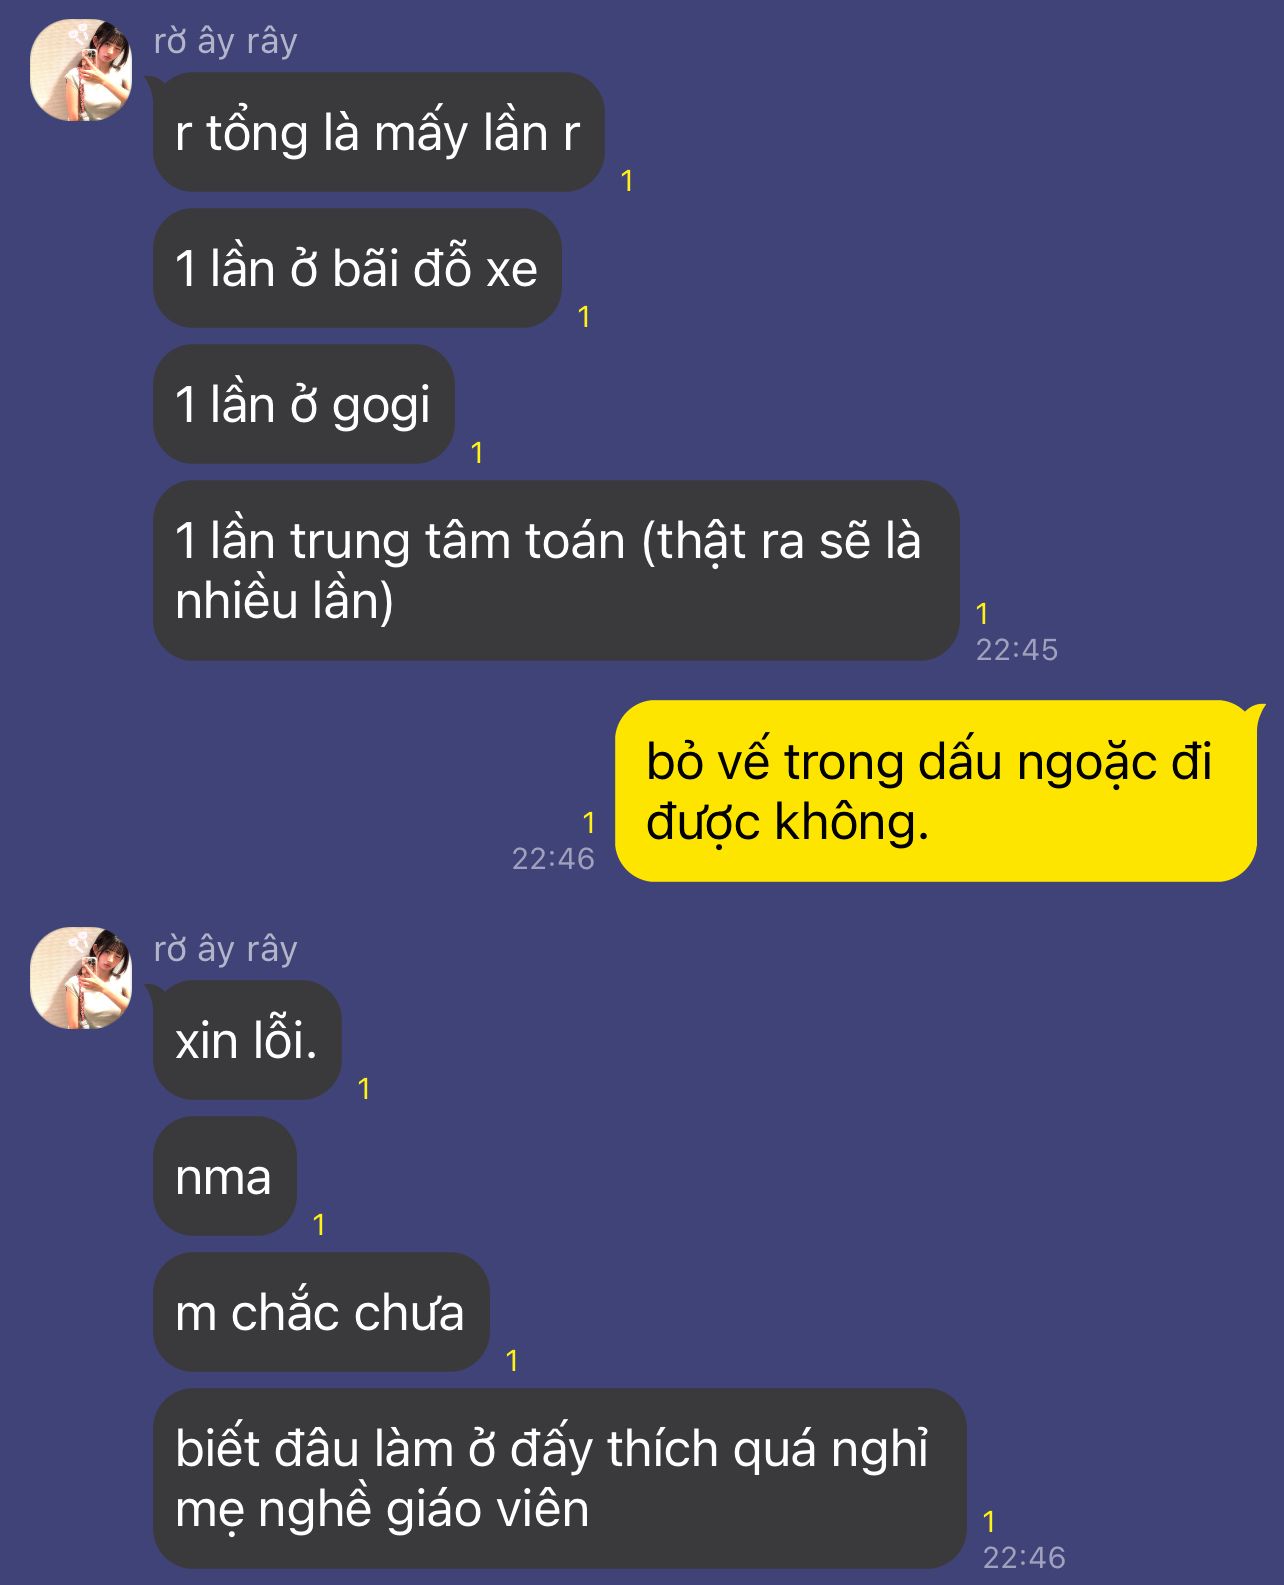Select the message "r tổng là mấy lần r"
1284x1585 pixels.
(x=378, y=132)
